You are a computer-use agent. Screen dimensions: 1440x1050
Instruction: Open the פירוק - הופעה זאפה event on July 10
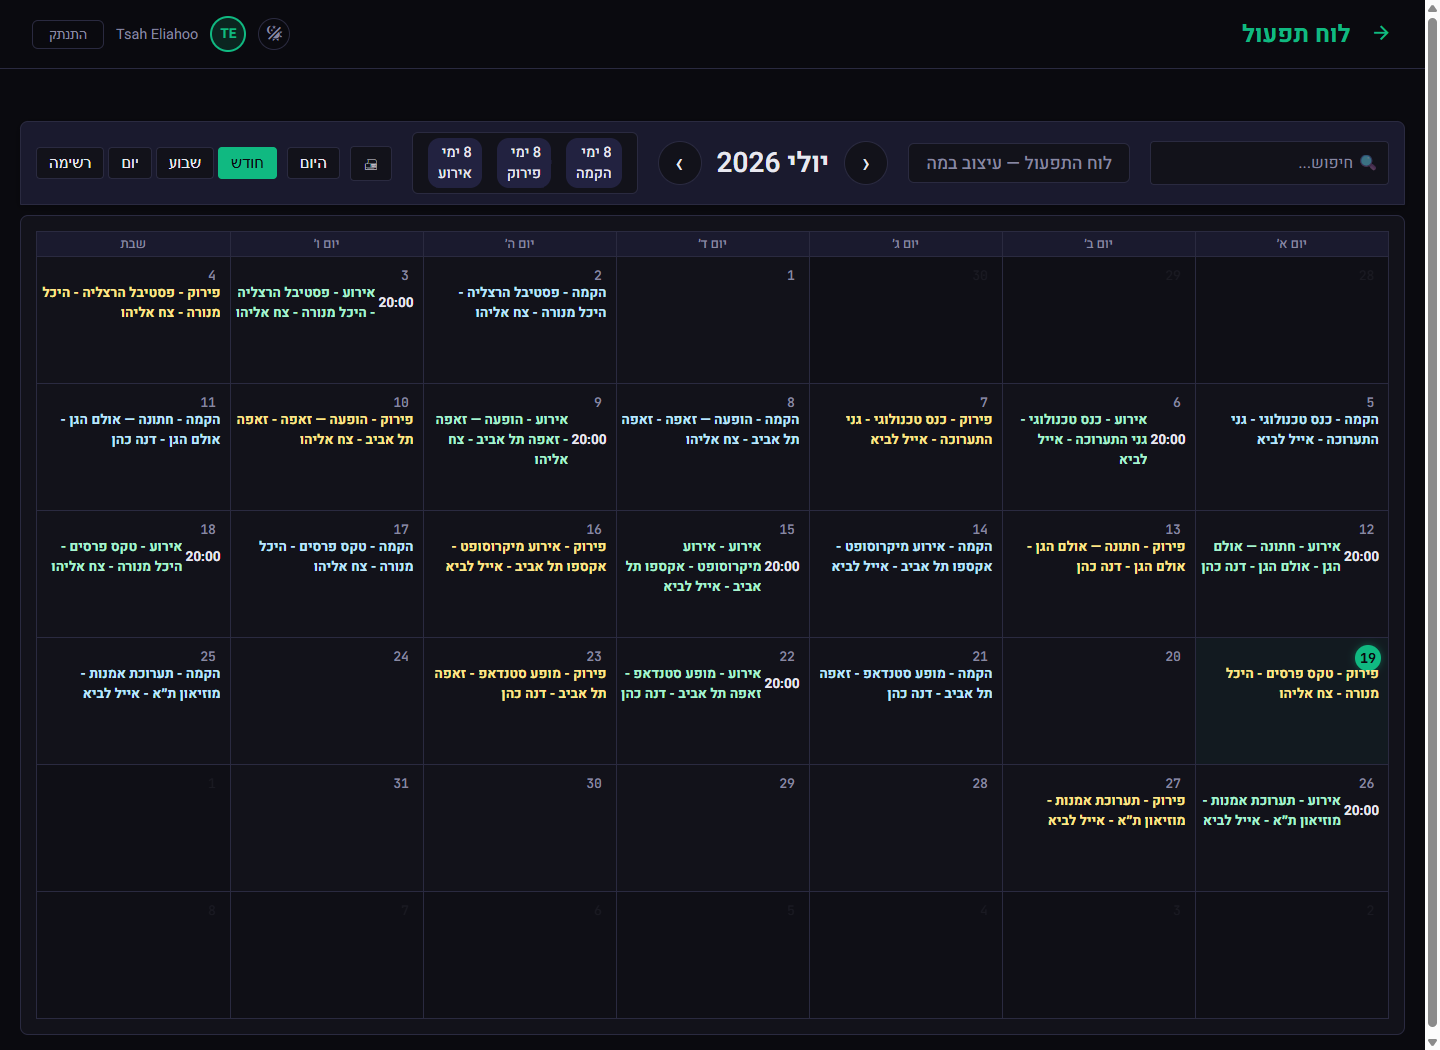coord(325,429)
